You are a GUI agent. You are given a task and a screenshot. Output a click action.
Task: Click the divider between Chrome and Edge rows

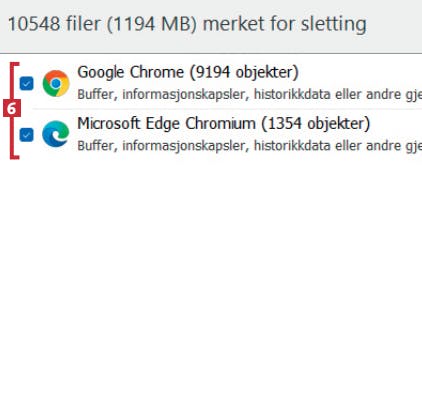(227, 109)
